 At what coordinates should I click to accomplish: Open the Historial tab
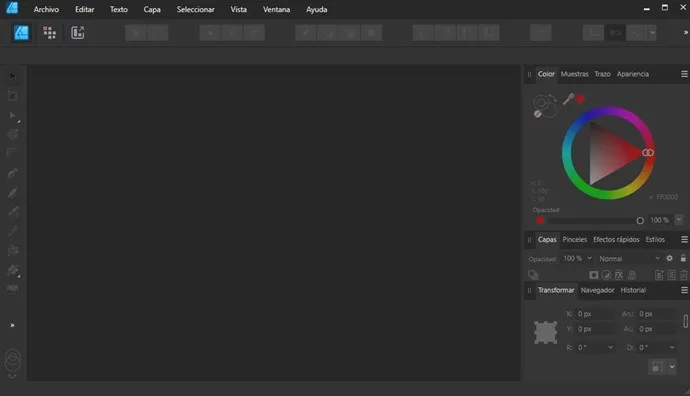[x=633, y=290]
